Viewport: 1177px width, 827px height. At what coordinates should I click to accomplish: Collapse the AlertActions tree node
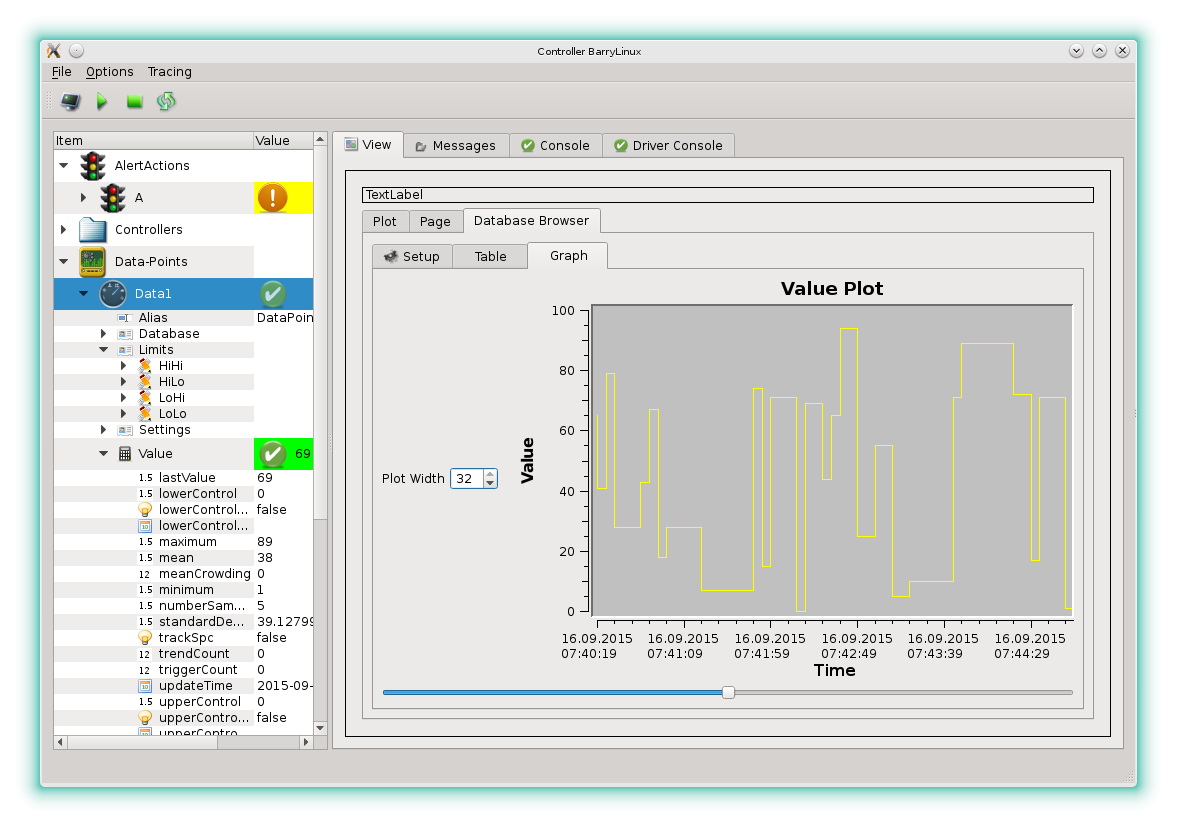(x=64, y=166)
